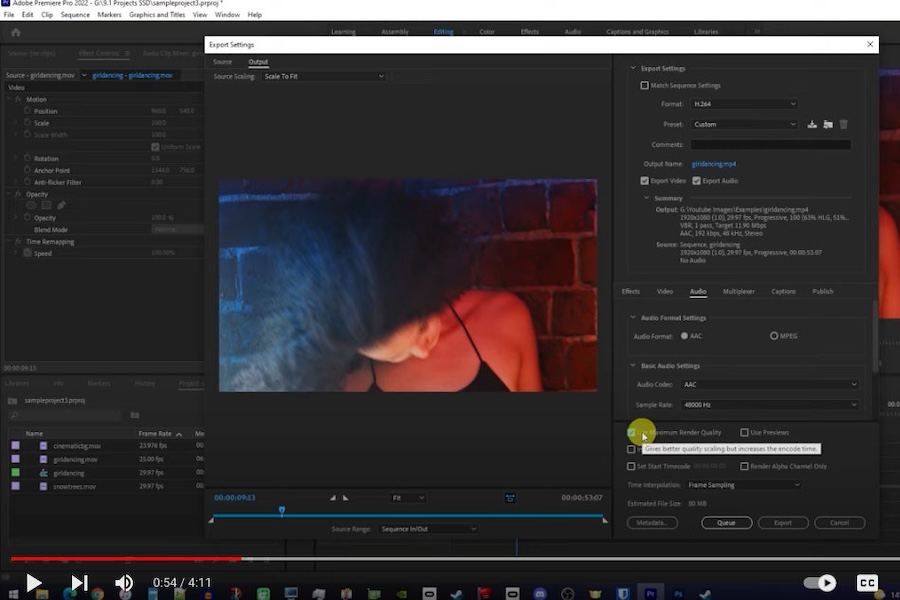900x600 pixels.
Task: Click the Anchor Point stopwatch icon
Action: (x=27, y=170)
